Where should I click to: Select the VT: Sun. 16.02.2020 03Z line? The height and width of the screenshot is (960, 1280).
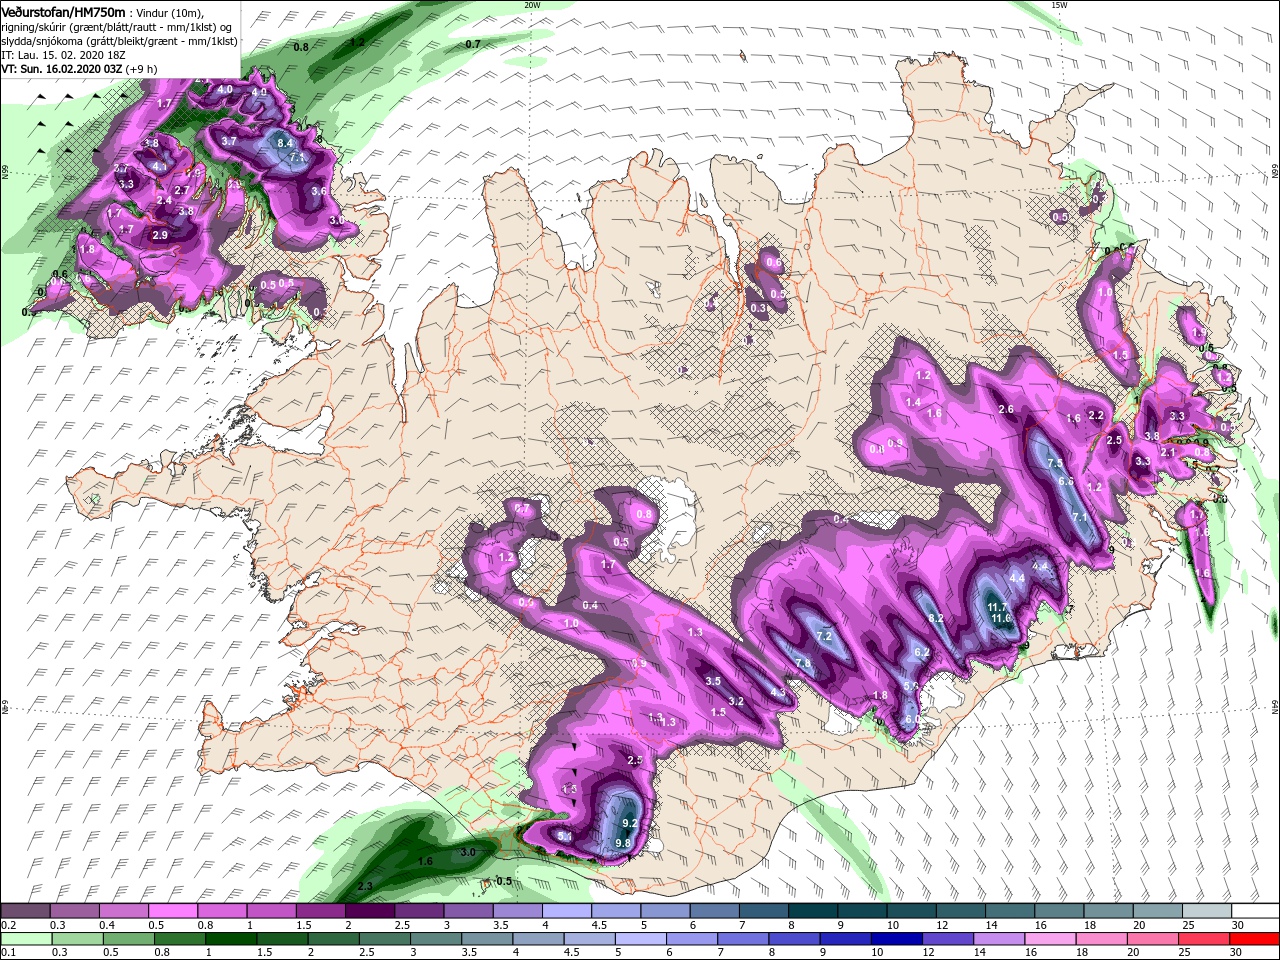(61, 69)
